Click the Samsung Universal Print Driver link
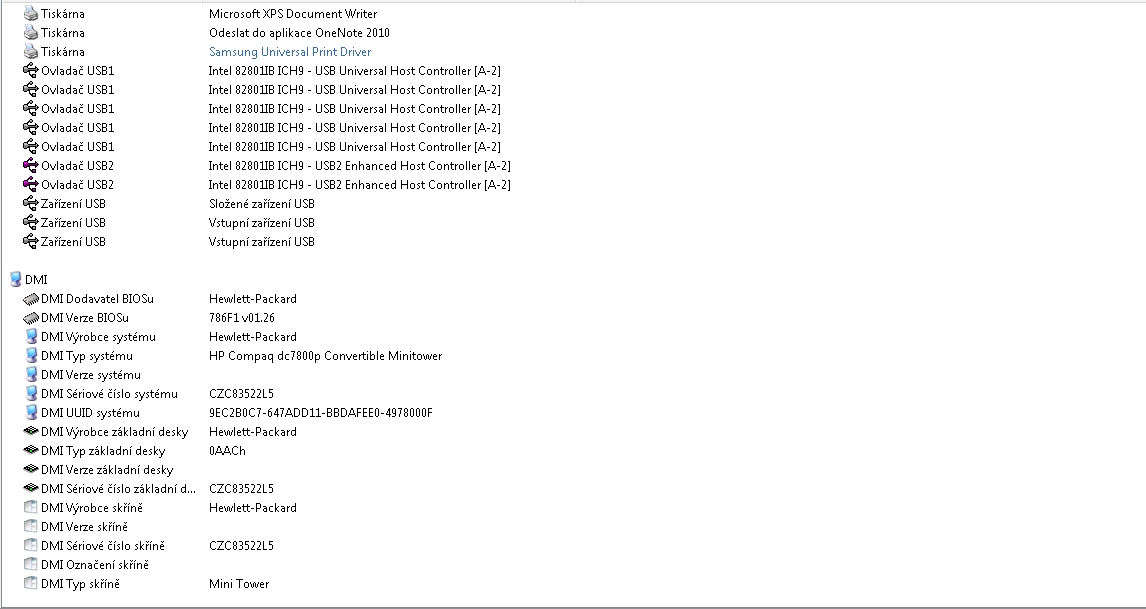1146x609 pixels. 289,52
